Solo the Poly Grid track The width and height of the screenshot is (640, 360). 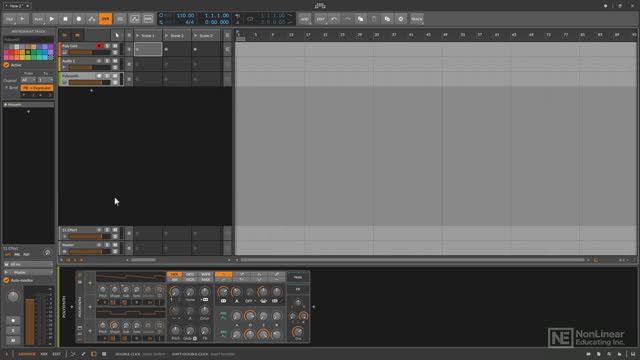click(x=107, y=46)
